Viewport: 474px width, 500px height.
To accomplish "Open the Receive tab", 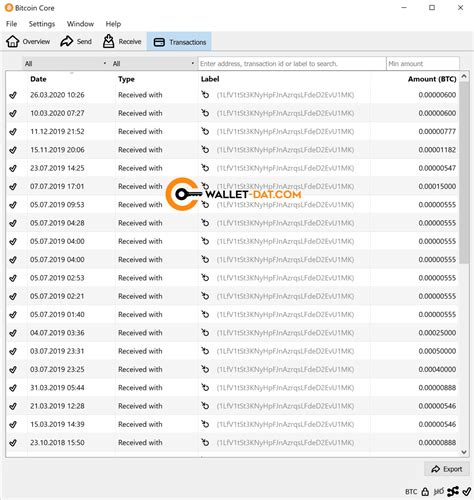I will click(x=122, y=42).
